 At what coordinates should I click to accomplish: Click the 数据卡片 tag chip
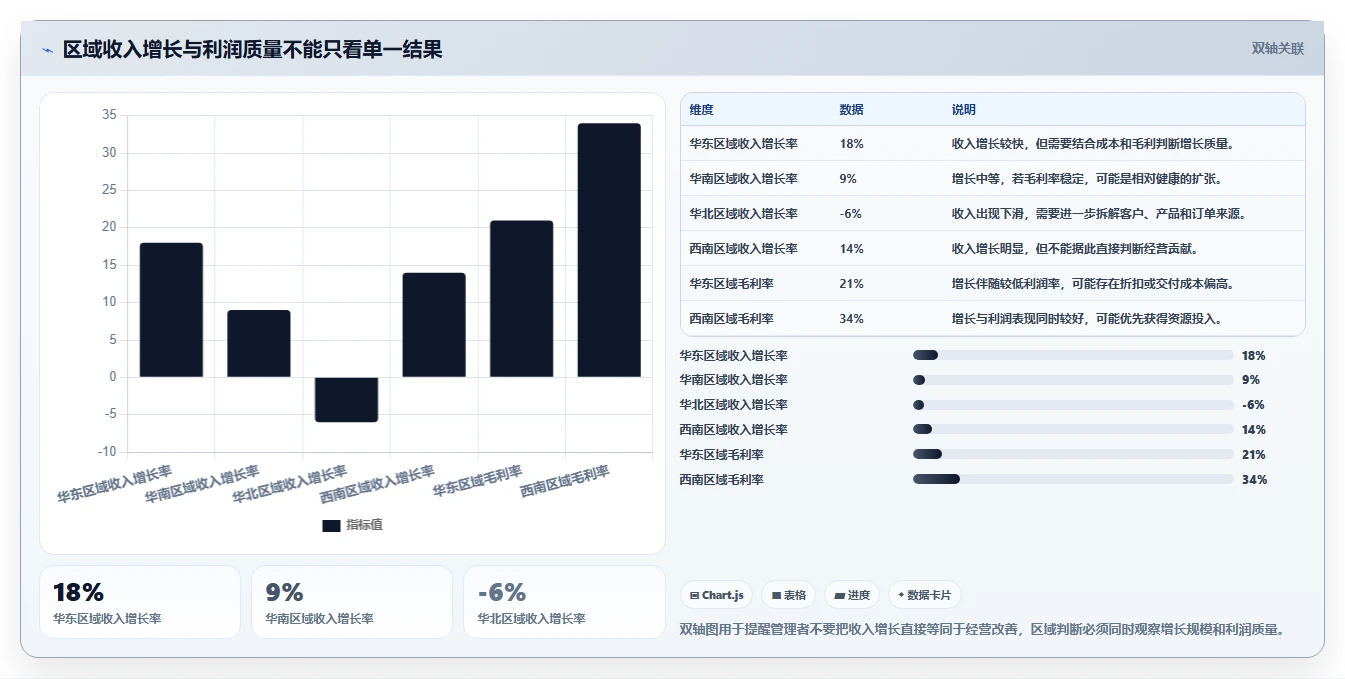[925, 595]
